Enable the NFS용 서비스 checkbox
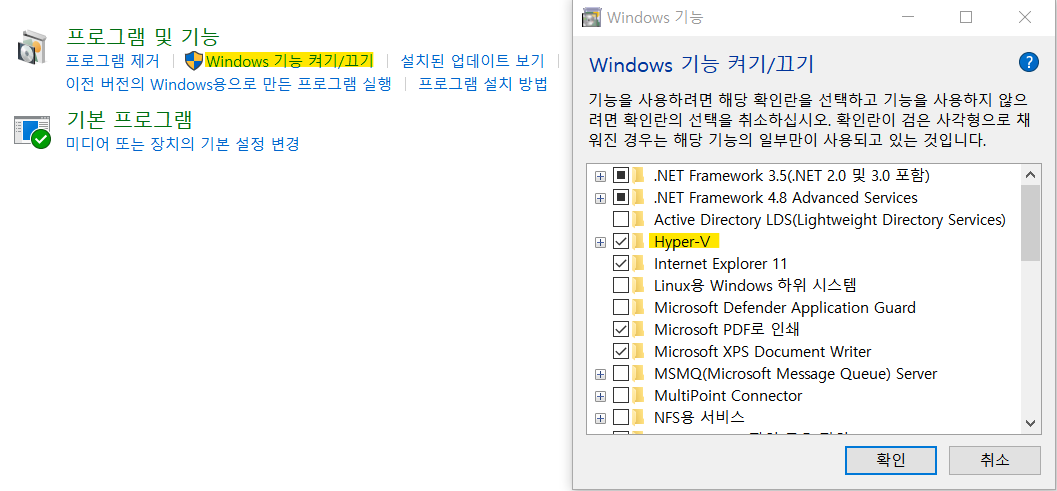This screenshot has height=491, width=1057. (621, 417)
